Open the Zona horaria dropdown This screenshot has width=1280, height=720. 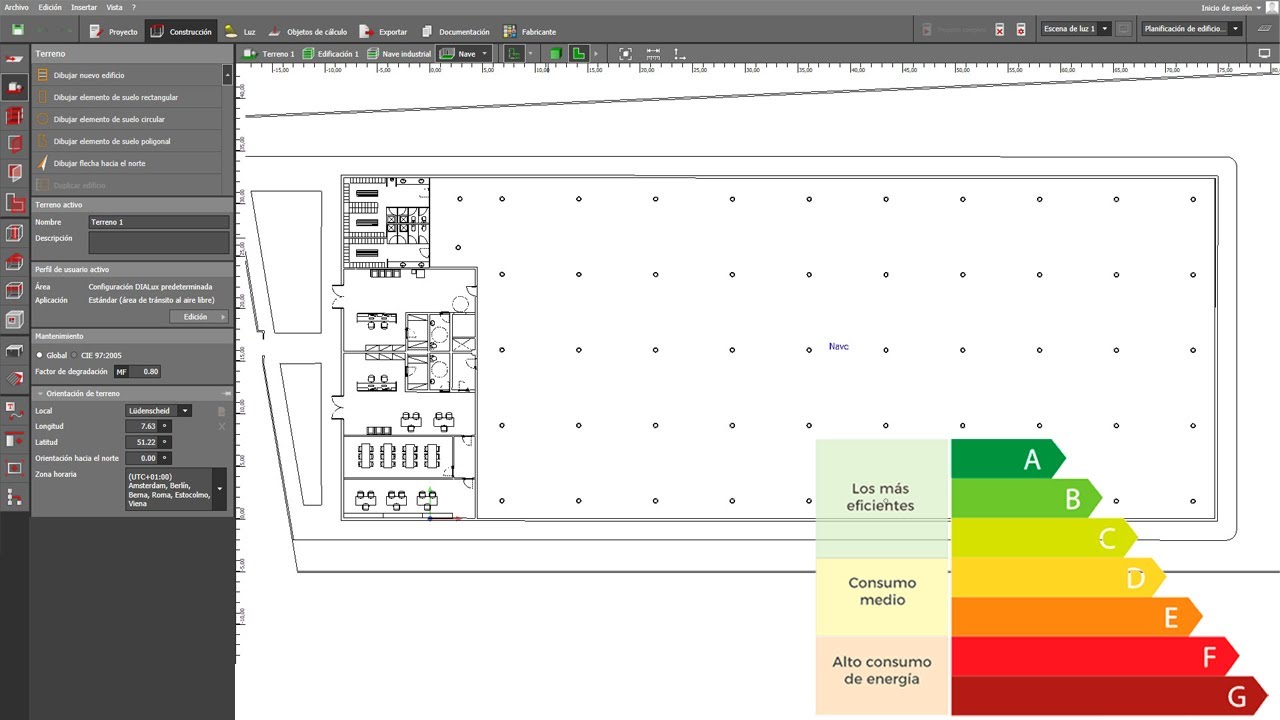176,489
